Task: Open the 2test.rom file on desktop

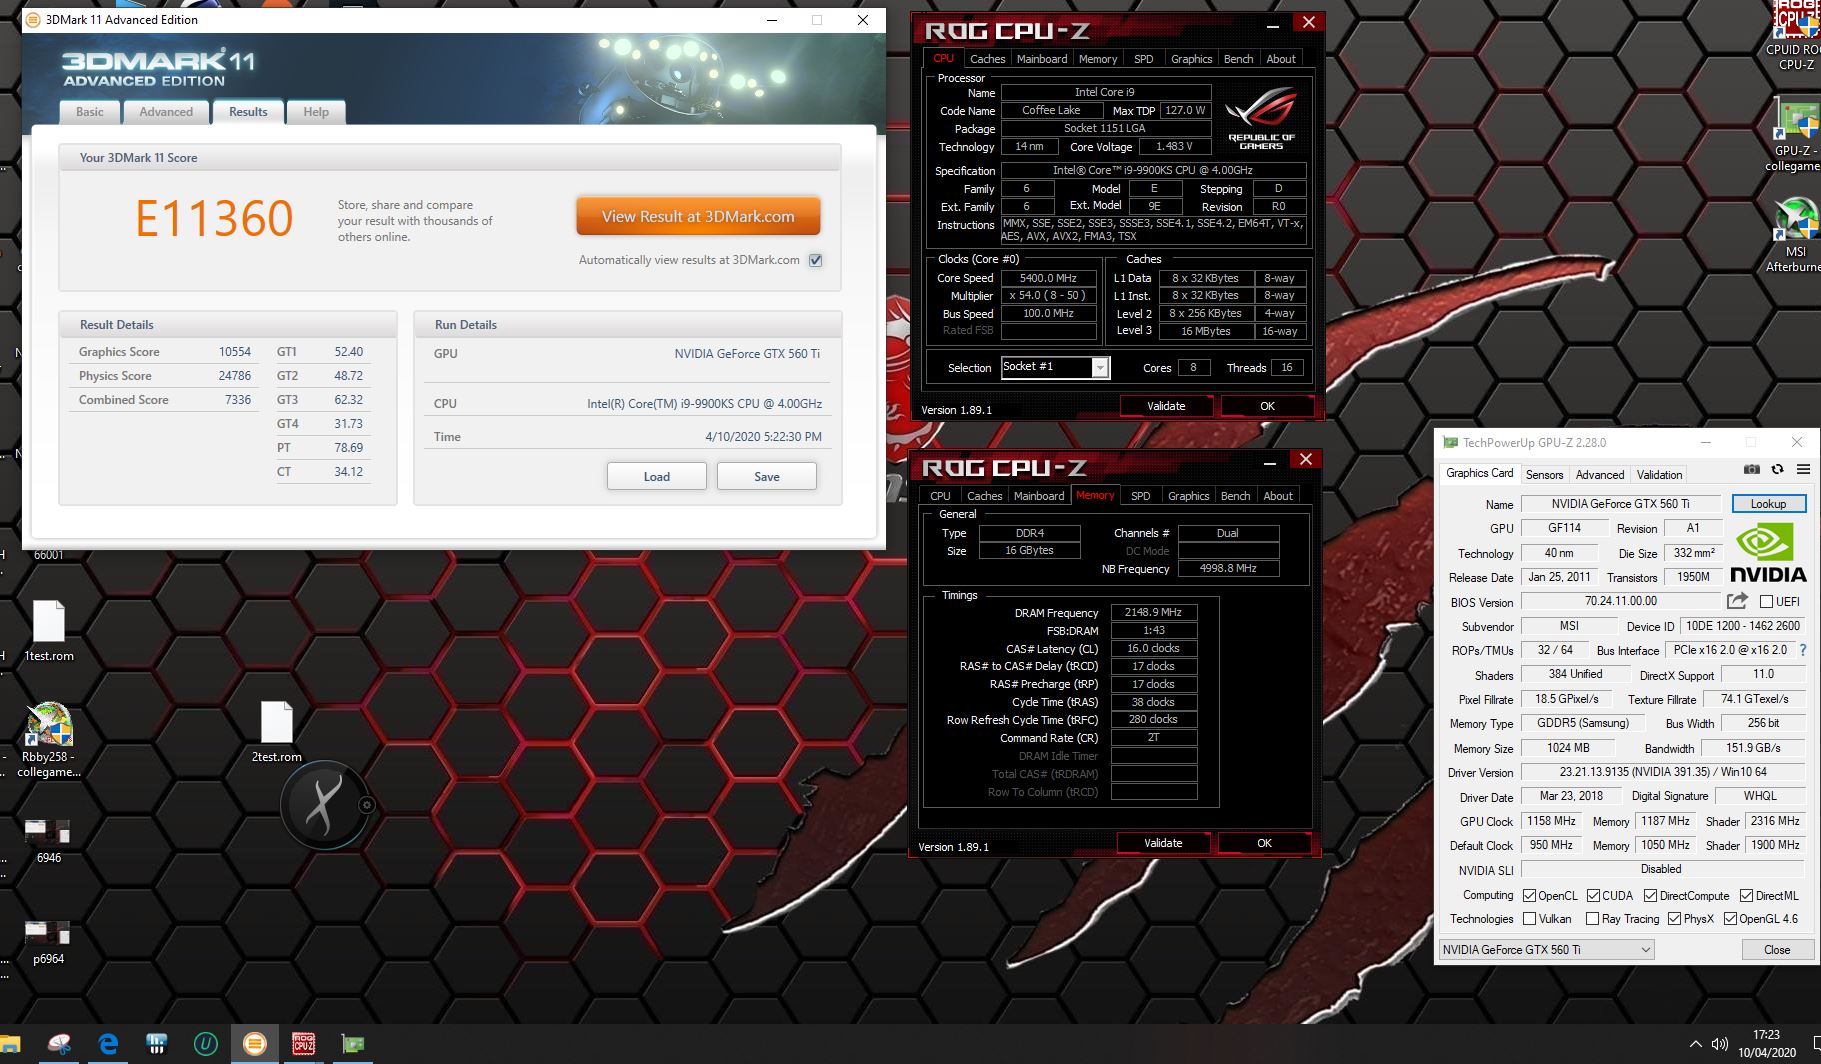Action: (277, 732)
